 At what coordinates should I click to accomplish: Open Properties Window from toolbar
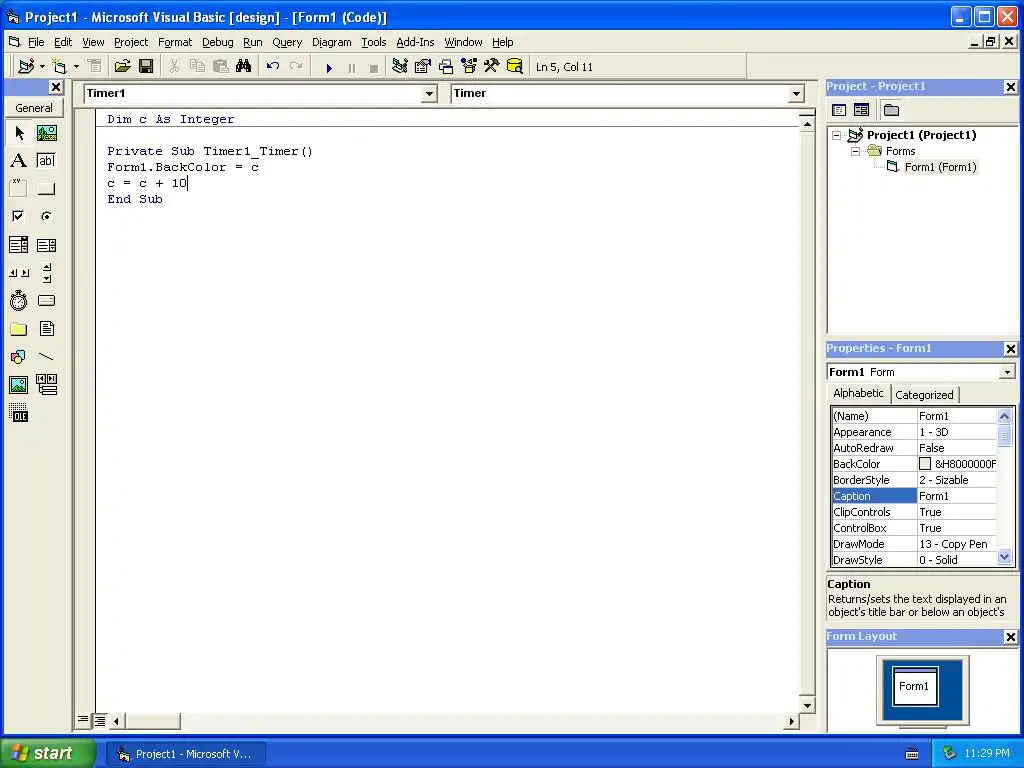point(423,67)
